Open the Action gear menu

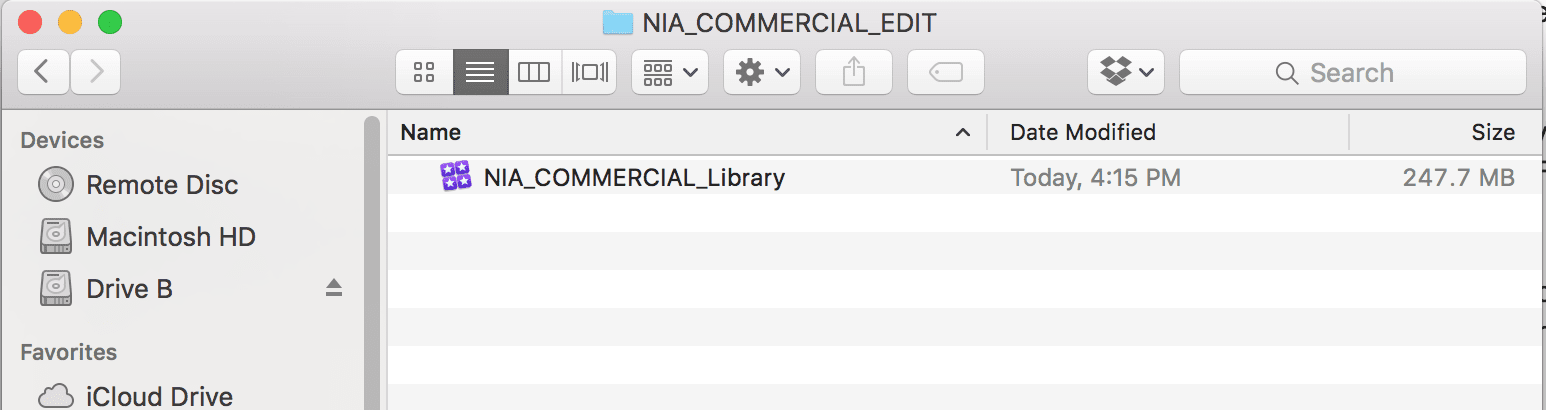(x=761, y=72)
